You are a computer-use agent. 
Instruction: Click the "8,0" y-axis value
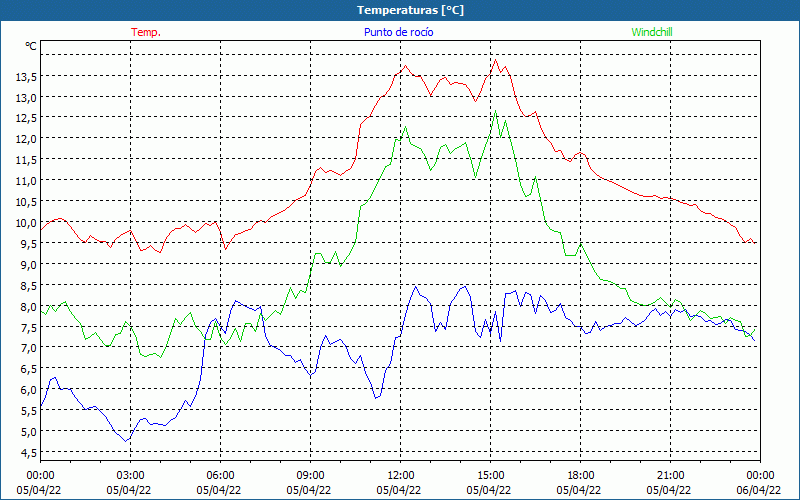(x=29, y=307)
